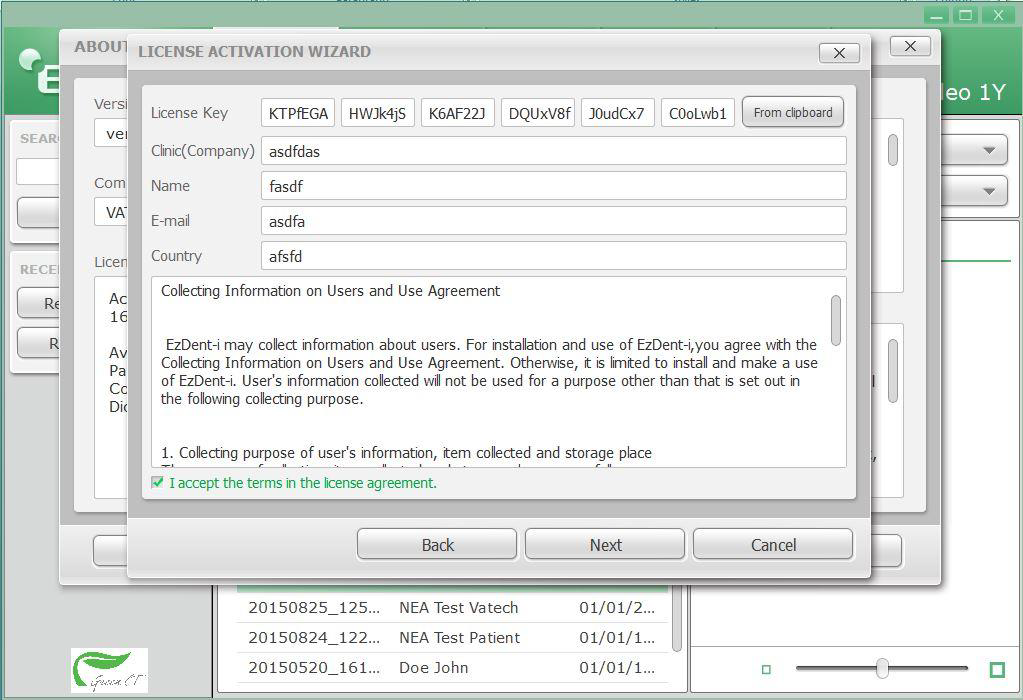Screen dimensions: 1023x700
Task: Focus the E-mail input field
Action: (x=554, y=221)
